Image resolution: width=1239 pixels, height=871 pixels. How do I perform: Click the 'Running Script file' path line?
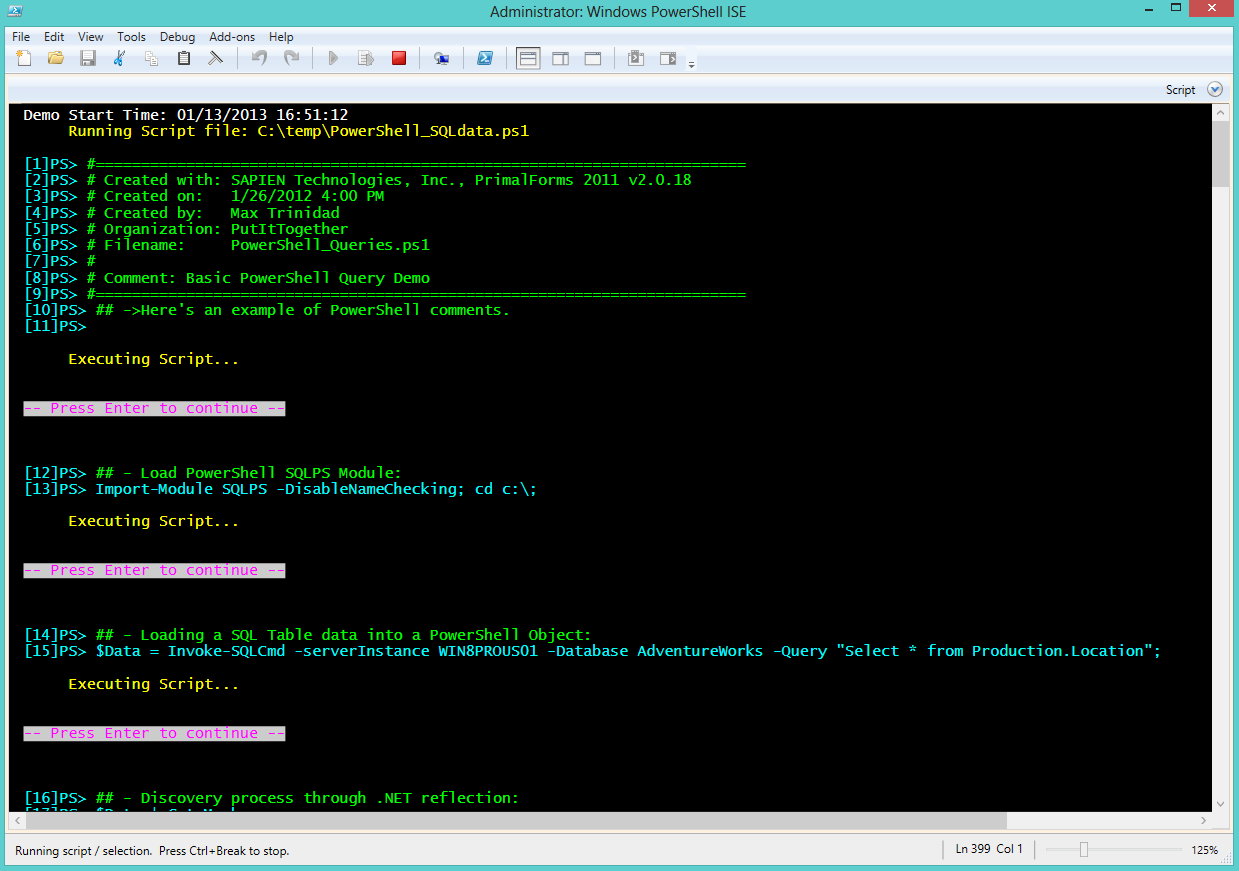299,131
